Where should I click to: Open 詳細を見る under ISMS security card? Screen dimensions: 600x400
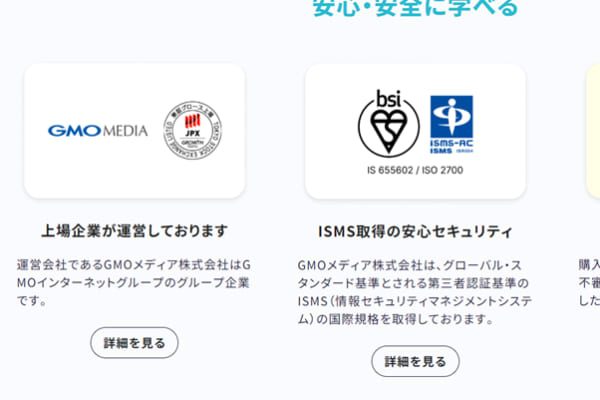[415, 361]
